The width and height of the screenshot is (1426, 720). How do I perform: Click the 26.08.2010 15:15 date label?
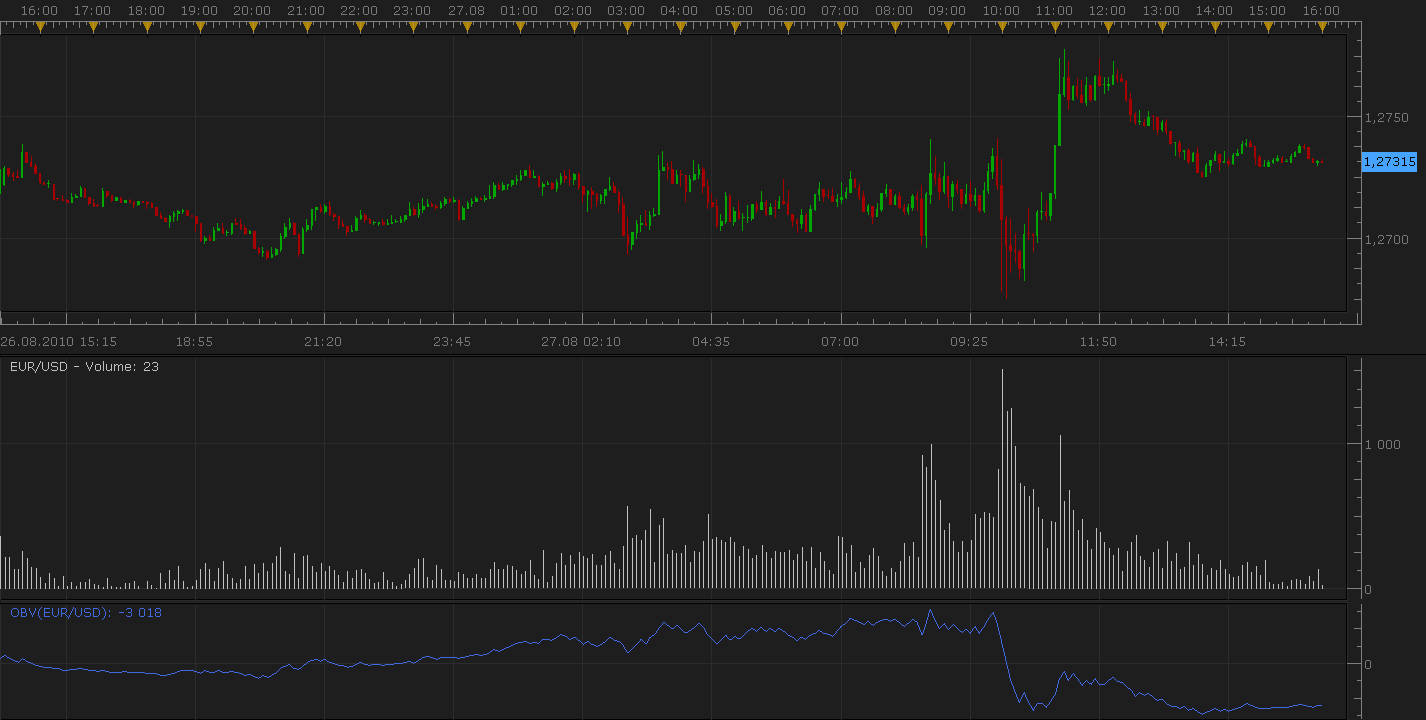coord(59,342)
